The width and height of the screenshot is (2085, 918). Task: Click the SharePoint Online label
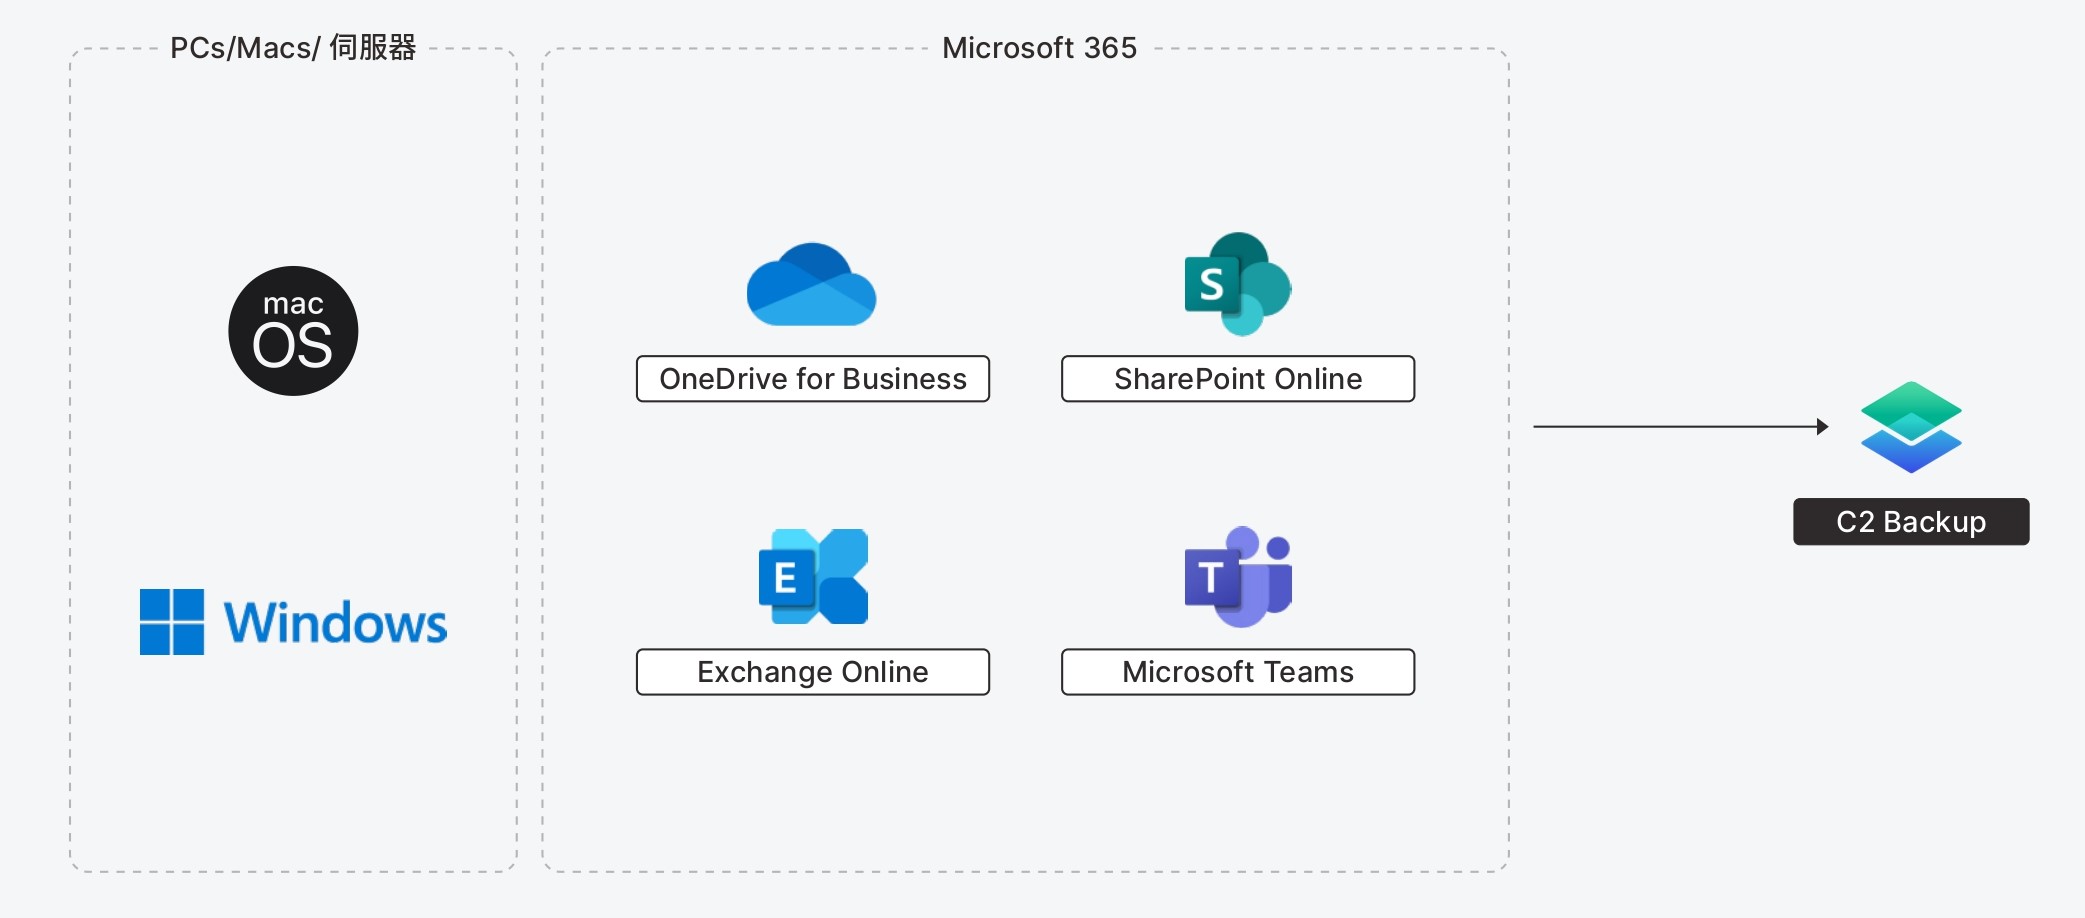click(x=1238, y=379)
